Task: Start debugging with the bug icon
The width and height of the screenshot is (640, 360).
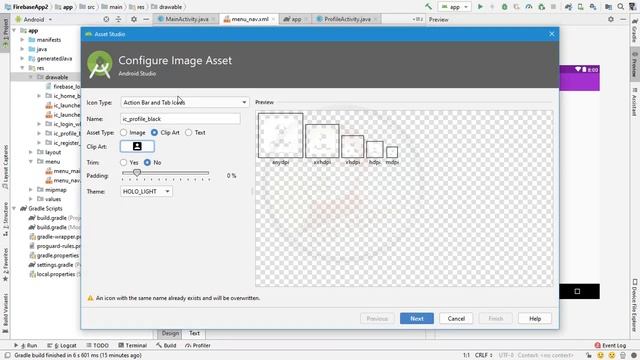Action: (504, 7)
